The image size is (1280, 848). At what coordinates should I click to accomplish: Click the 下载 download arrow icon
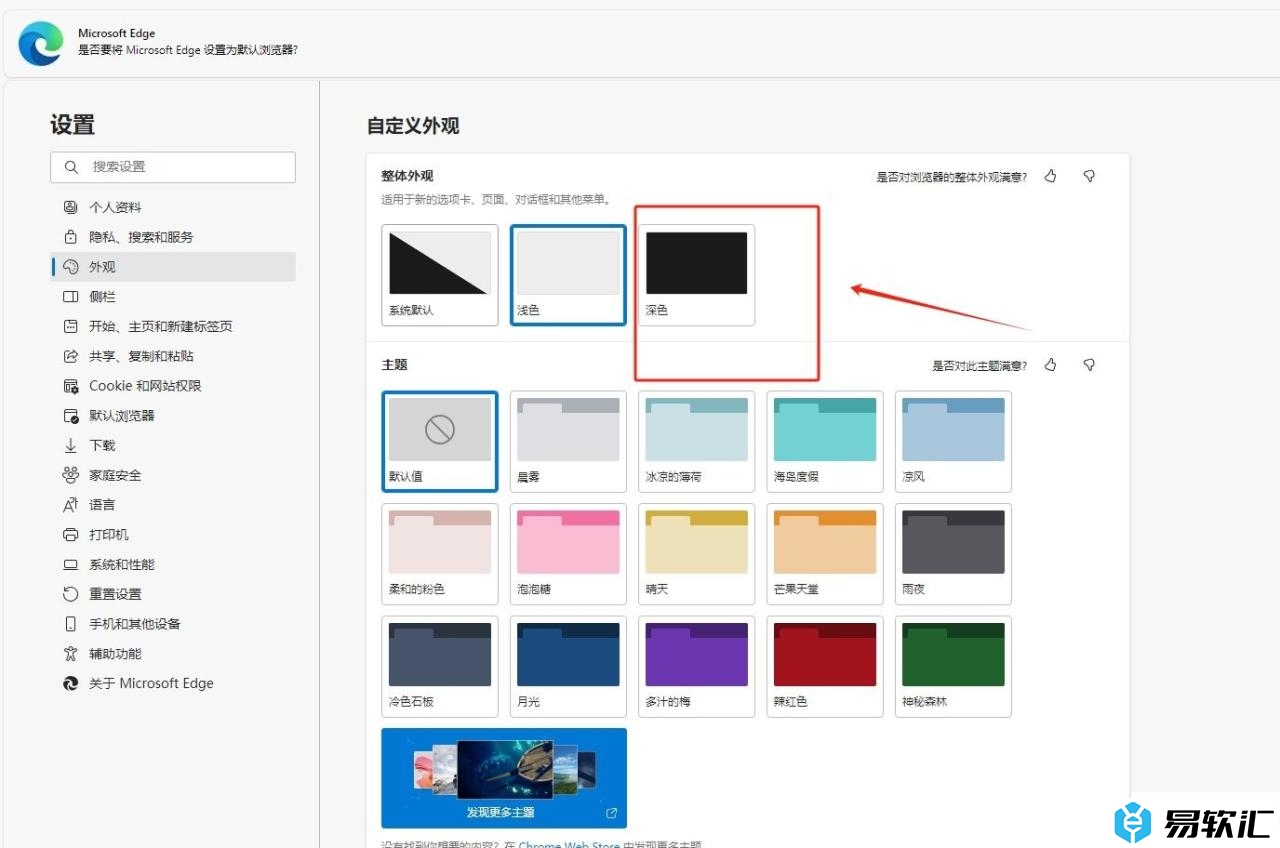(x=71, y=445)
